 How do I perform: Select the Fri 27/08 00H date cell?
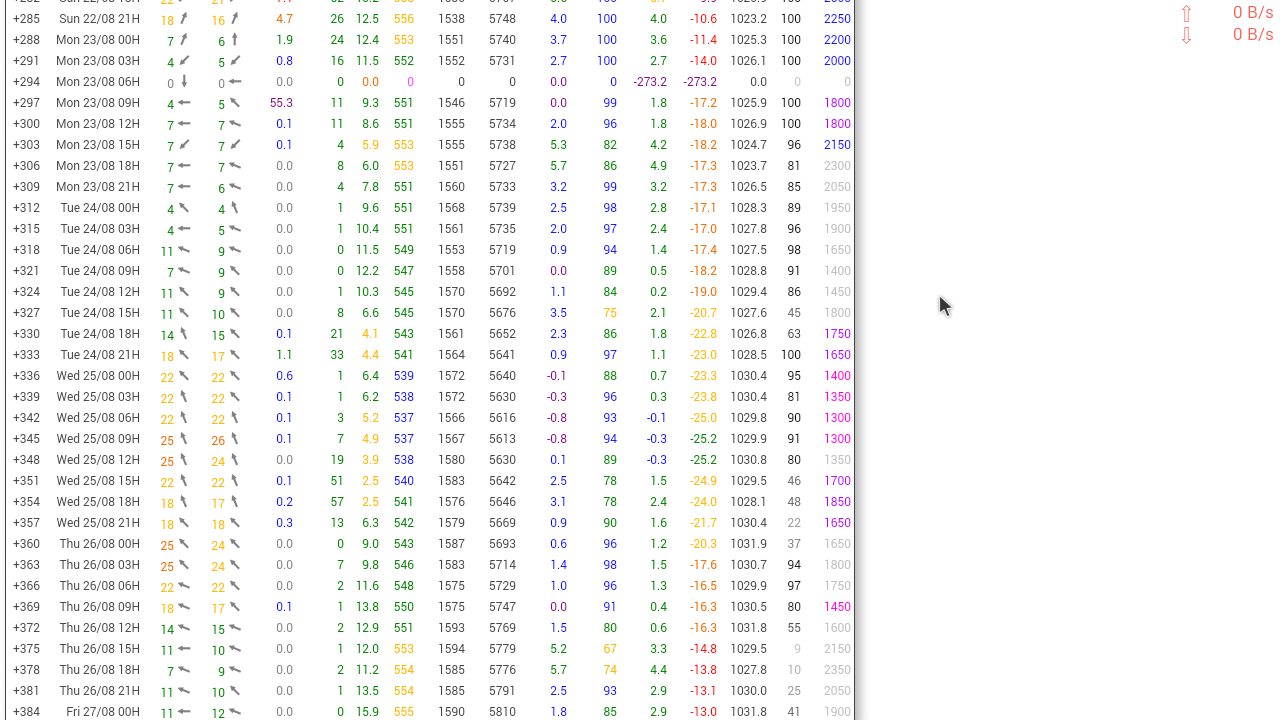(x=103, y=712)
